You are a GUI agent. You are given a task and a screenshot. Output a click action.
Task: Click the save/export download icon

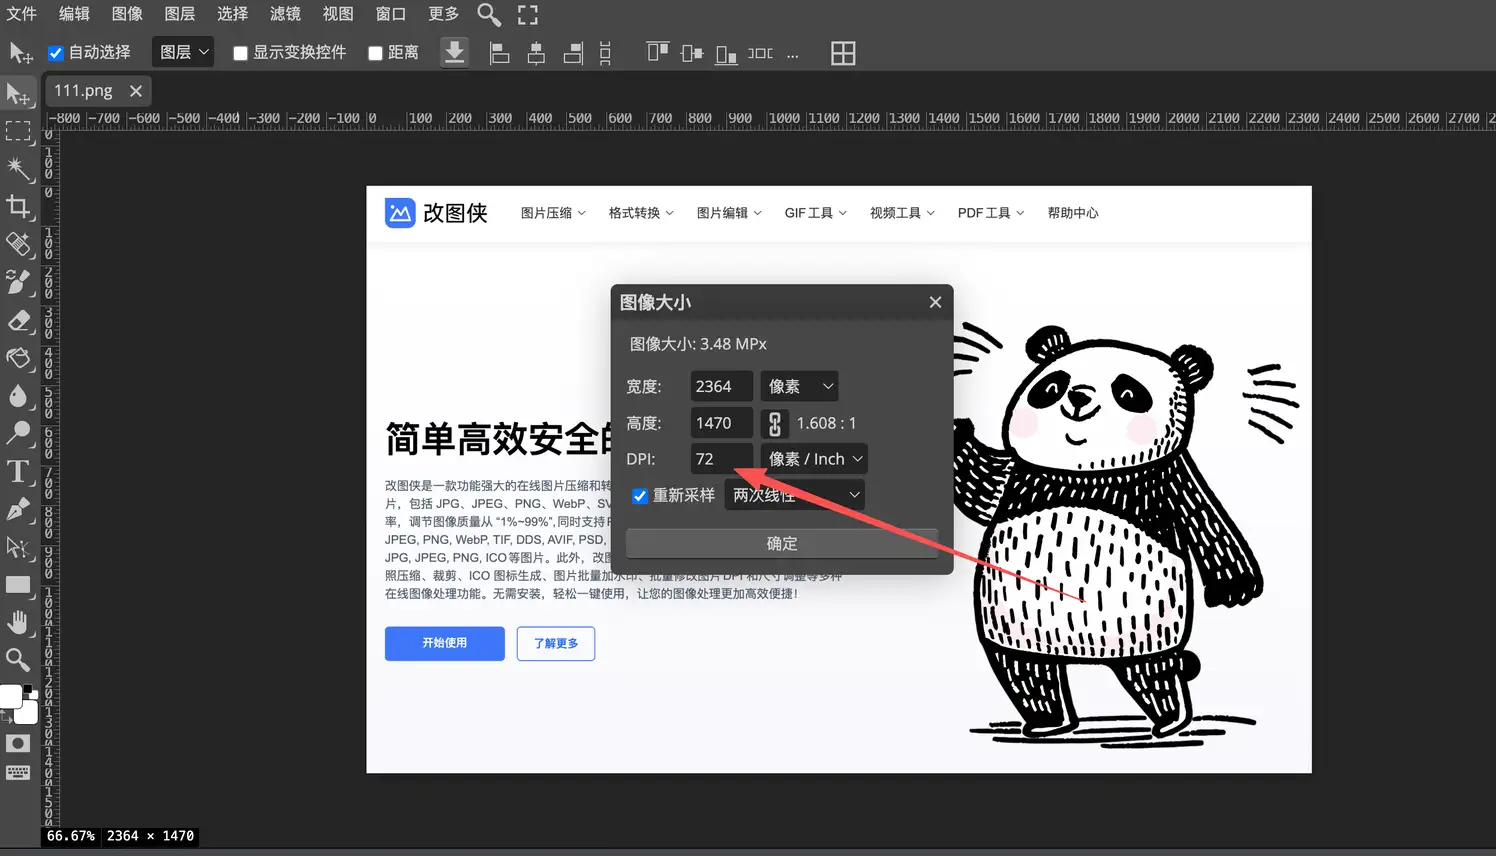454,50
